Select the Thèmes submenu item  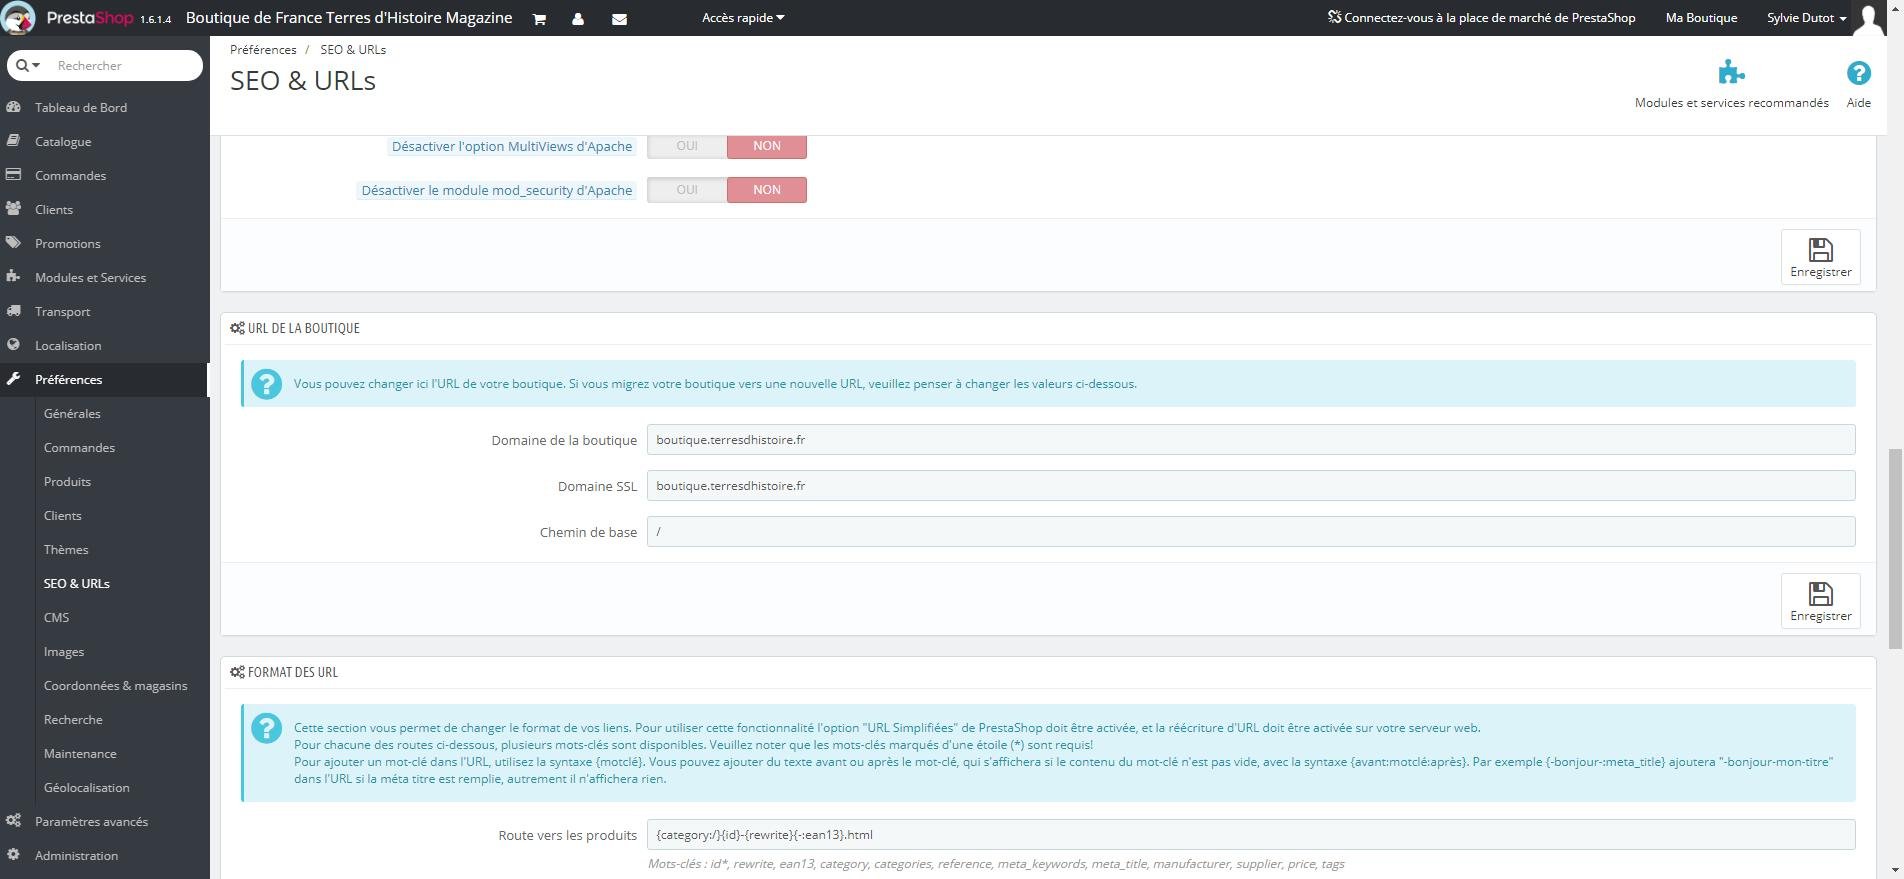66,549
